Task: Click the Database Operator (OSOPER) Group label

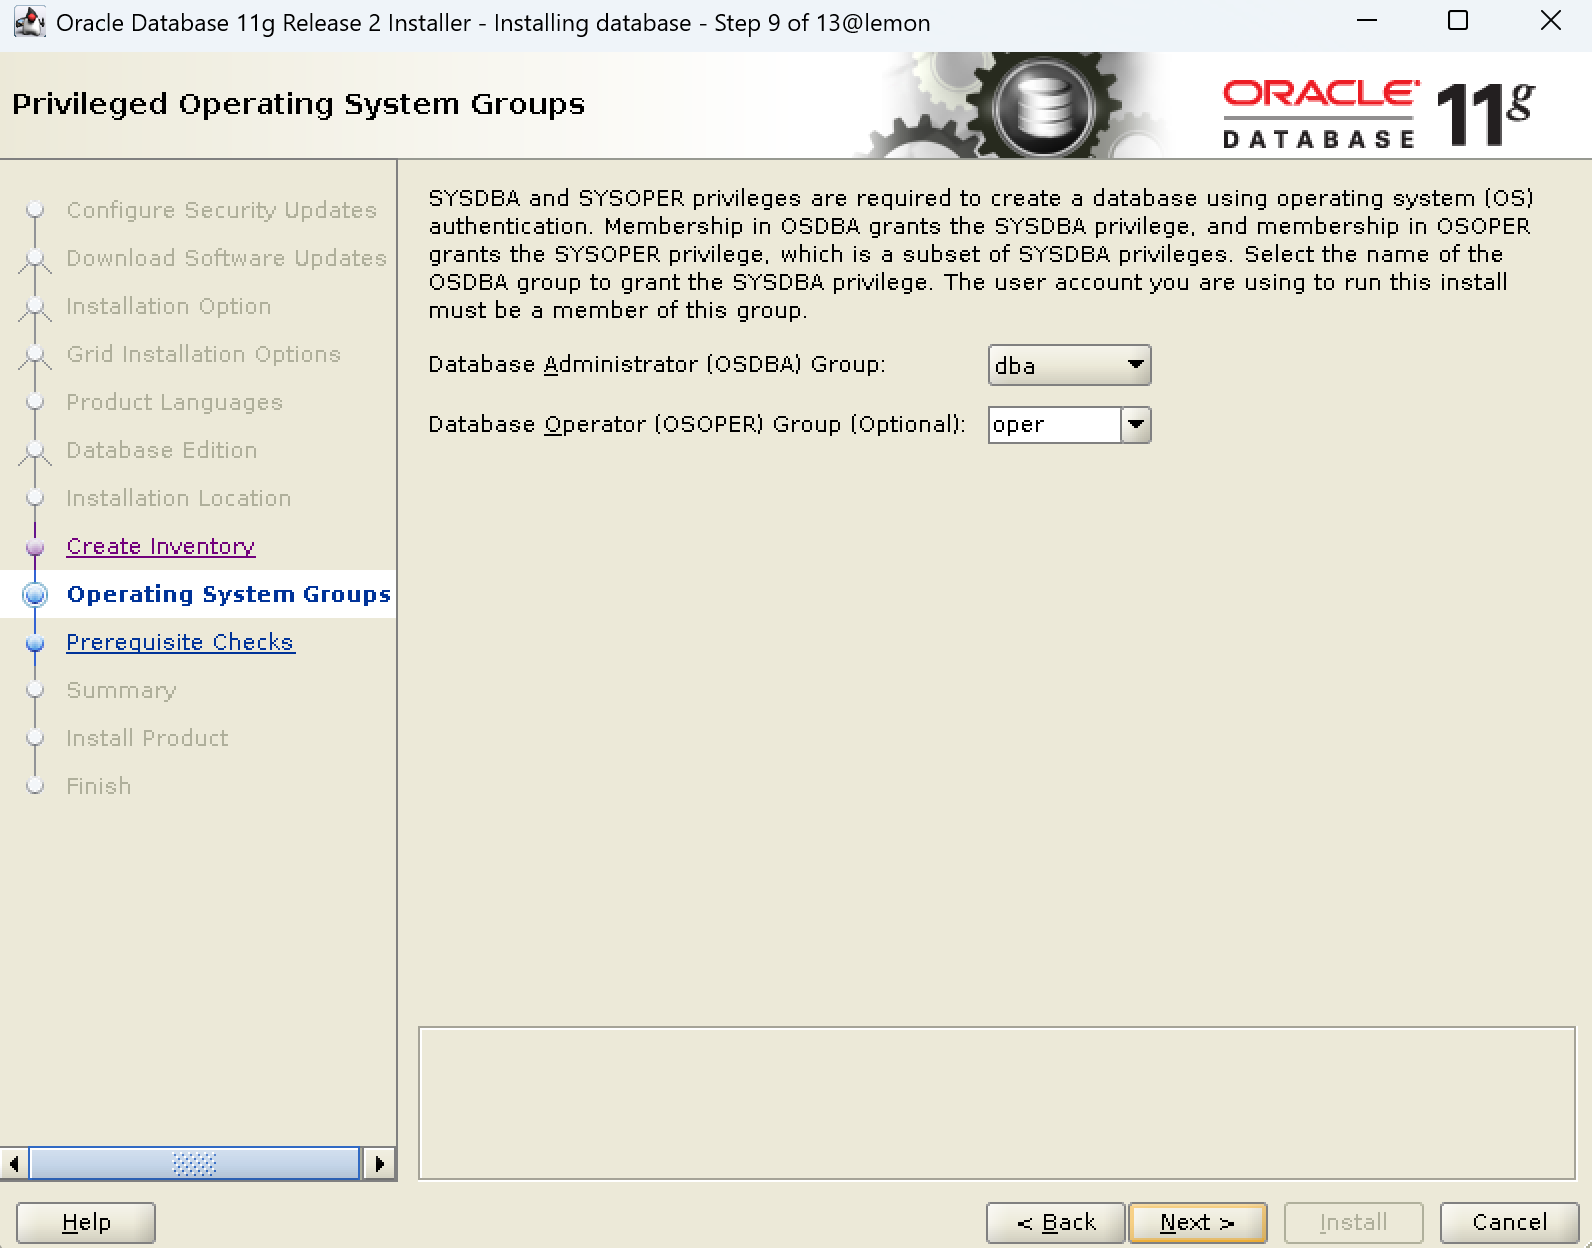Action: [697, 425]
